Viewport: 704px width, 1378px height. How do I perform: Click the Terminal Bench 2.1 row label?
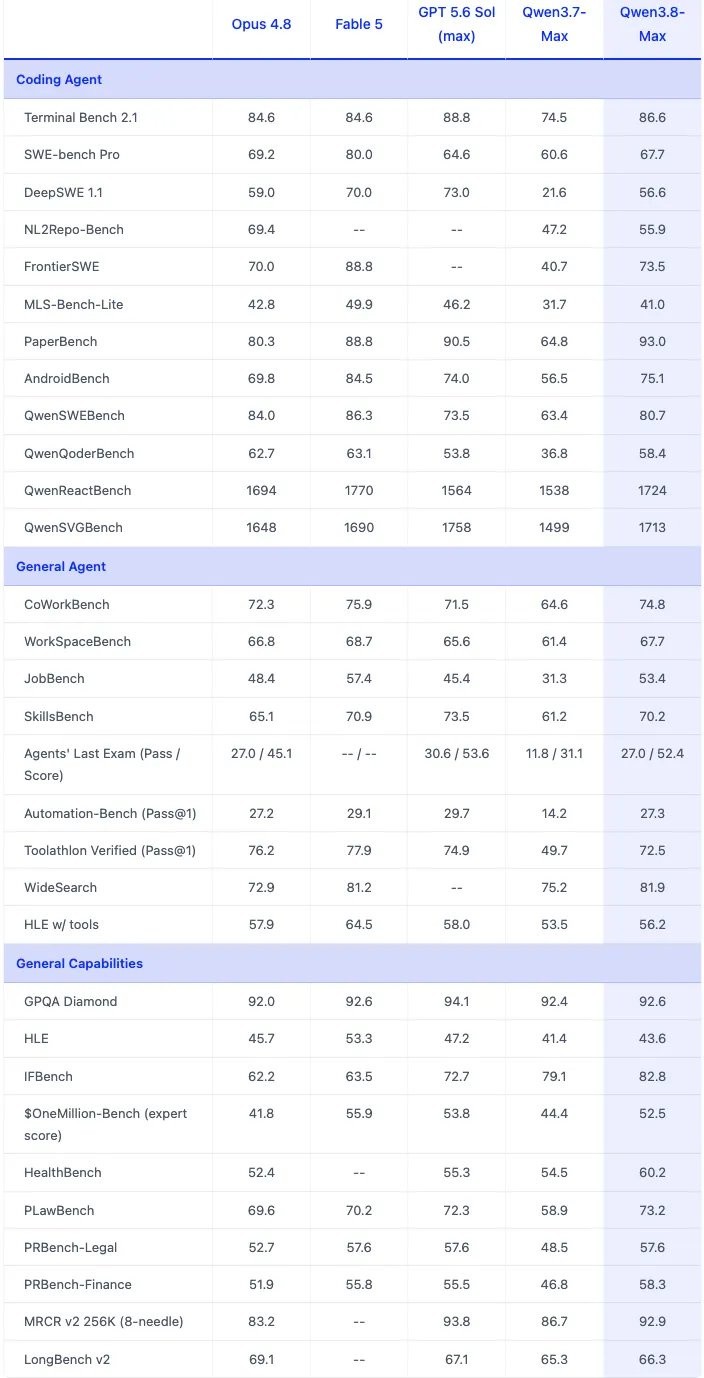pyautogui.click(x=81, y=117)
